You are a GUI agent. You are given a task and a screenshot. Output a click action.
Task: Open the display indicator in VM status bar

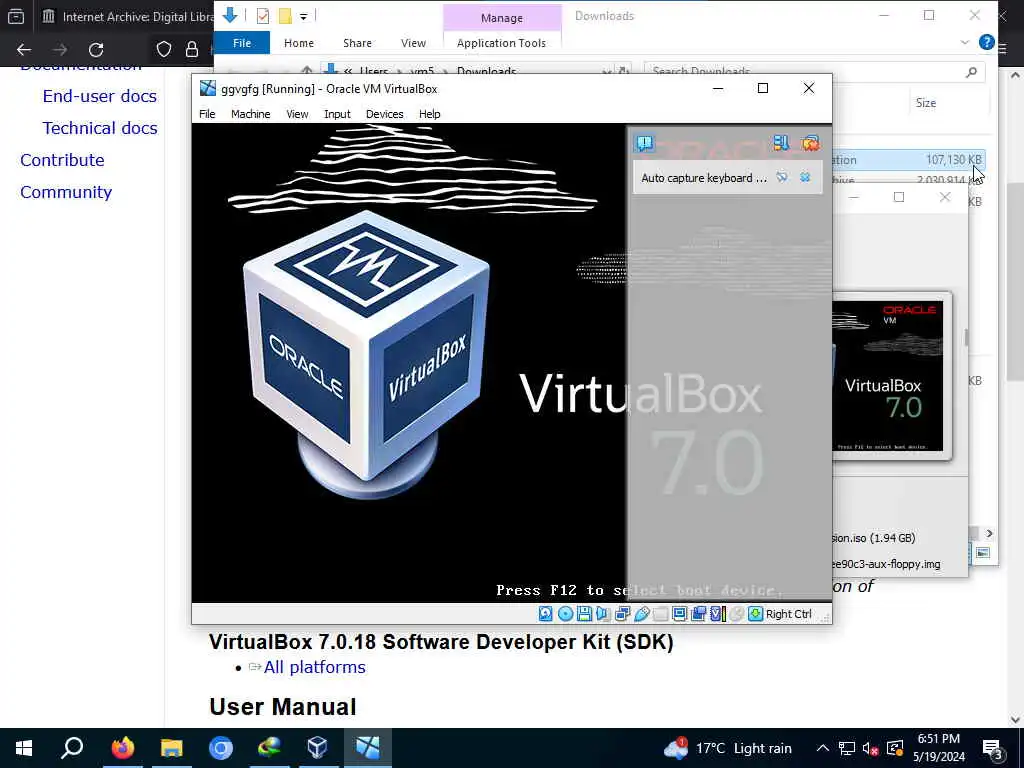[x=679, y=614]
